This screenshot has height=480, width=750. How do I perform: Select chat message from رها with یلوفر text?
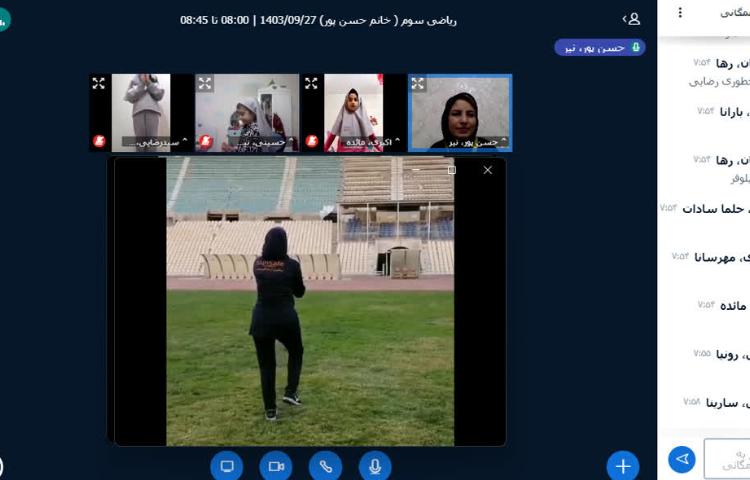tap(721, 169)
